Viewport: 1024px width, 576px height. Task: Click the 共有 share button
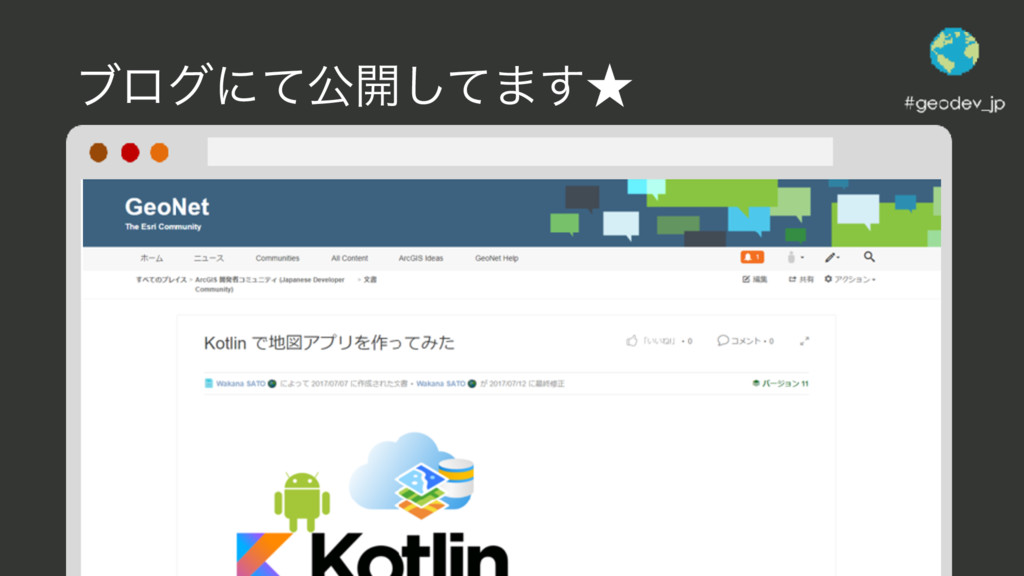tap(801, 280)
